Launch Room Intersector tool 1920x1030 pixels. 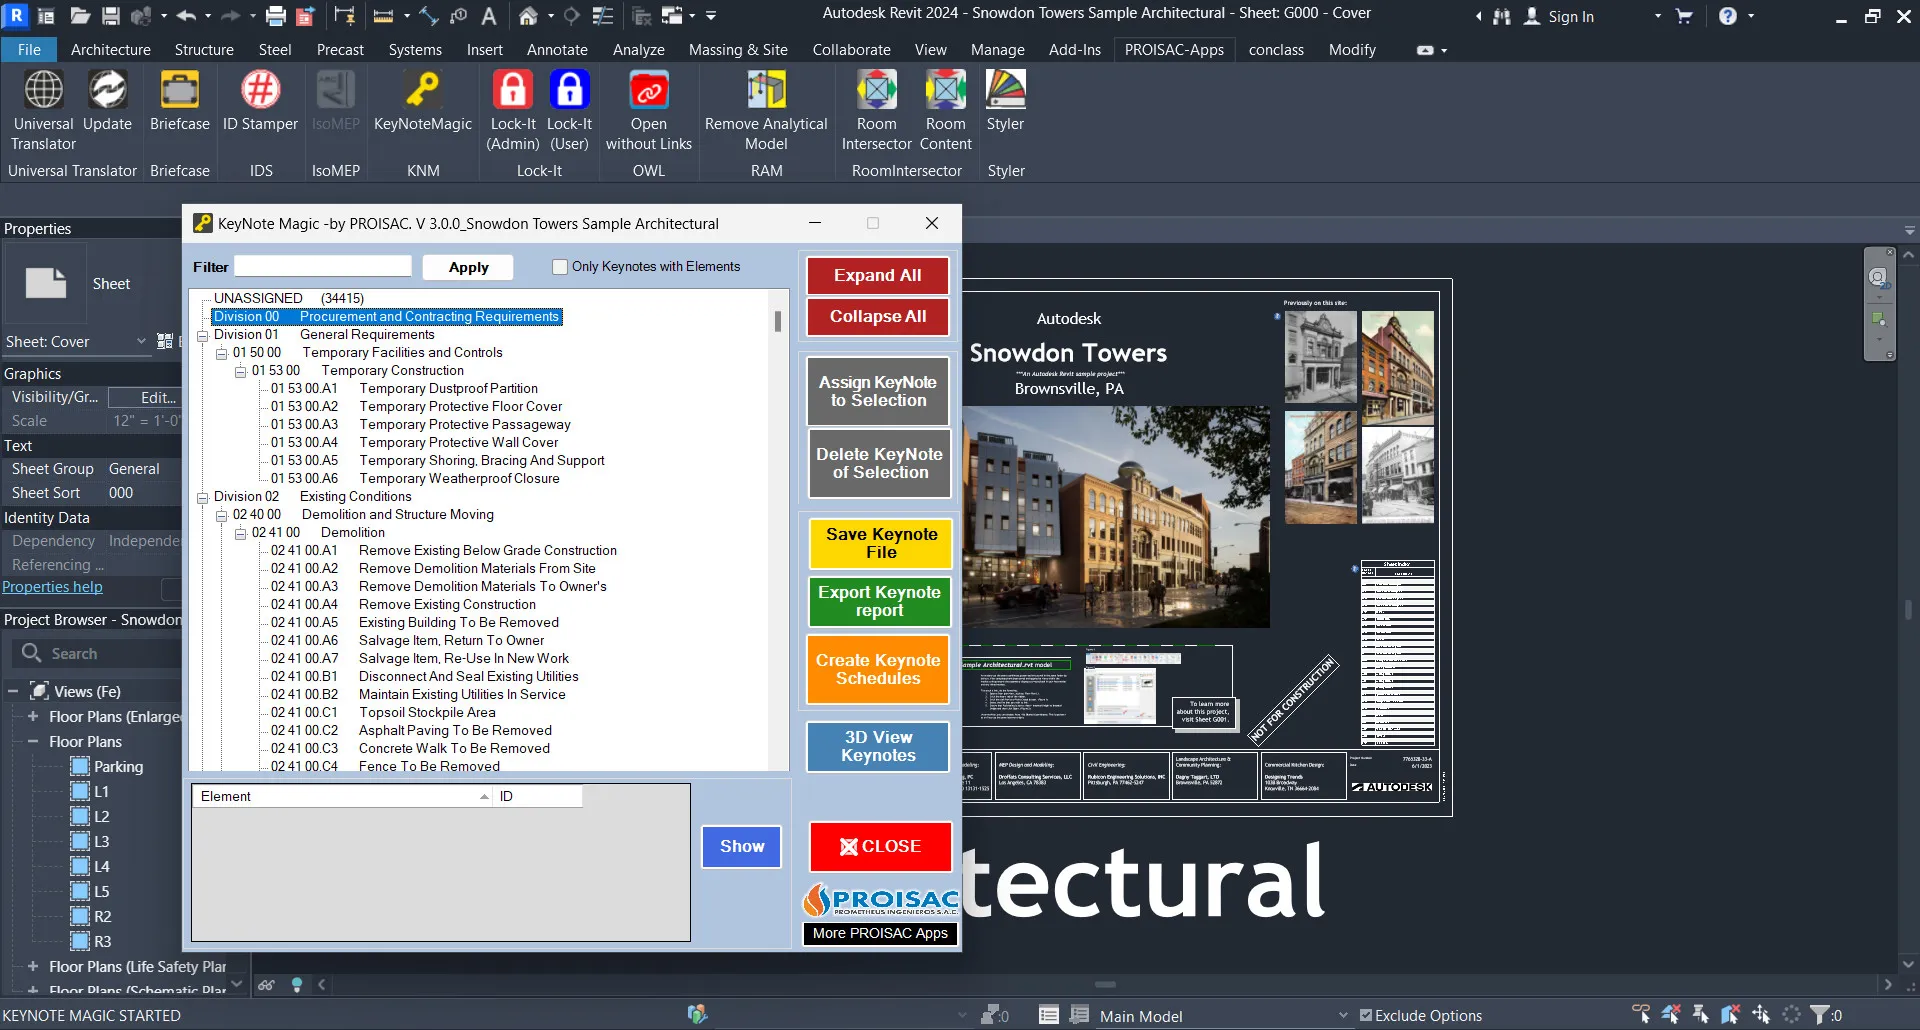[877, 110]
